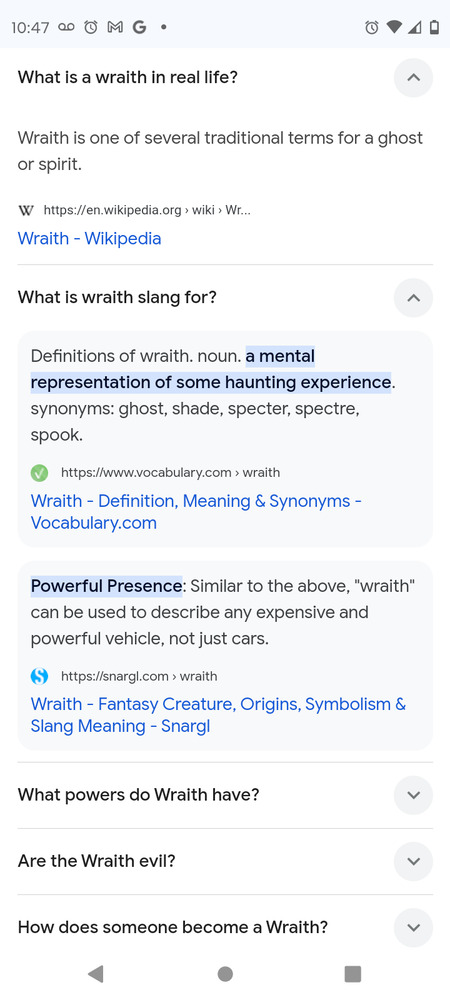The width and height of the screenshot is (450, 1000).
Task: Tap the https://snargl.com › wraith URL
Action: click(x=139, y=676)
